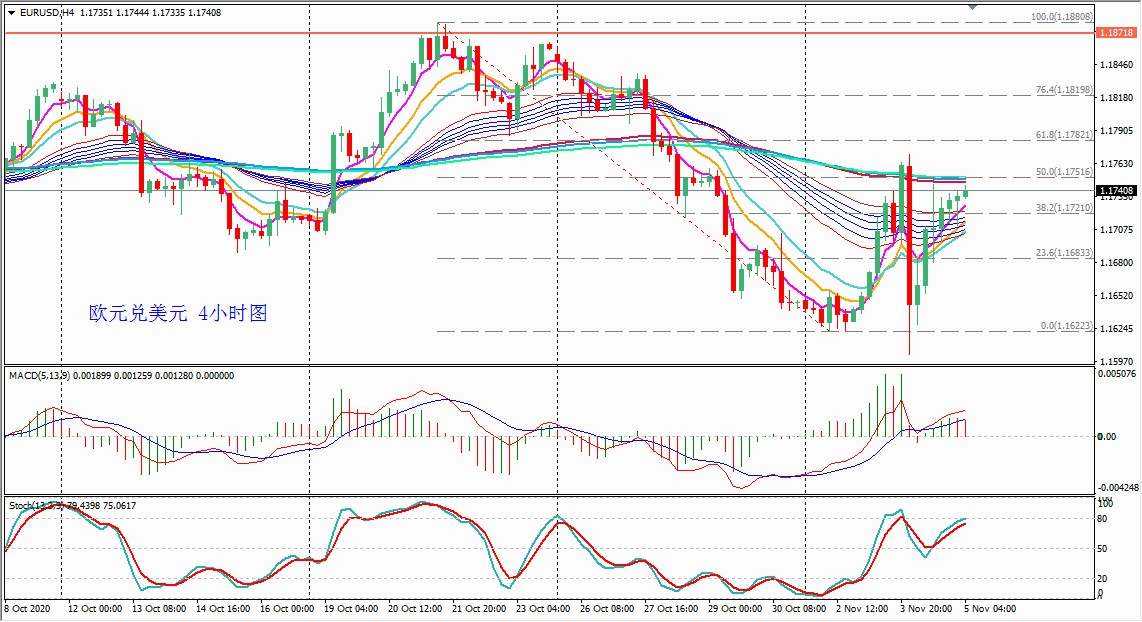1142x622 pixels.
Task: Click the 27 Oct 16:00 time label
Action: pos(672,608)
